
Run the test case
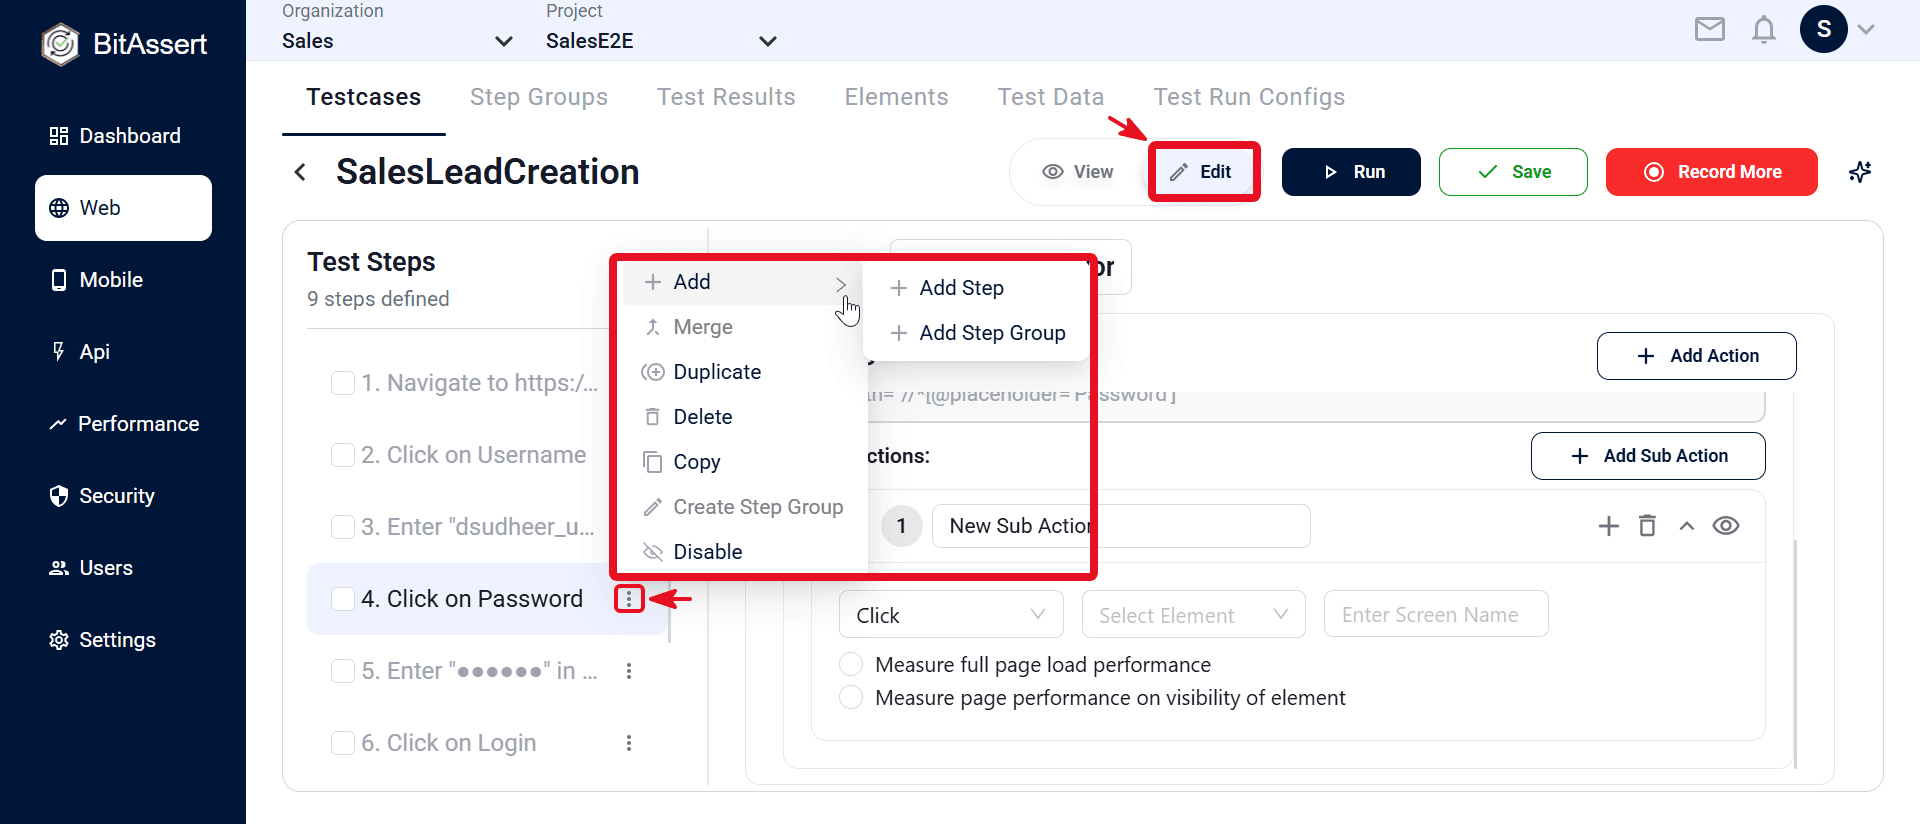click(x=1351, y=172)
